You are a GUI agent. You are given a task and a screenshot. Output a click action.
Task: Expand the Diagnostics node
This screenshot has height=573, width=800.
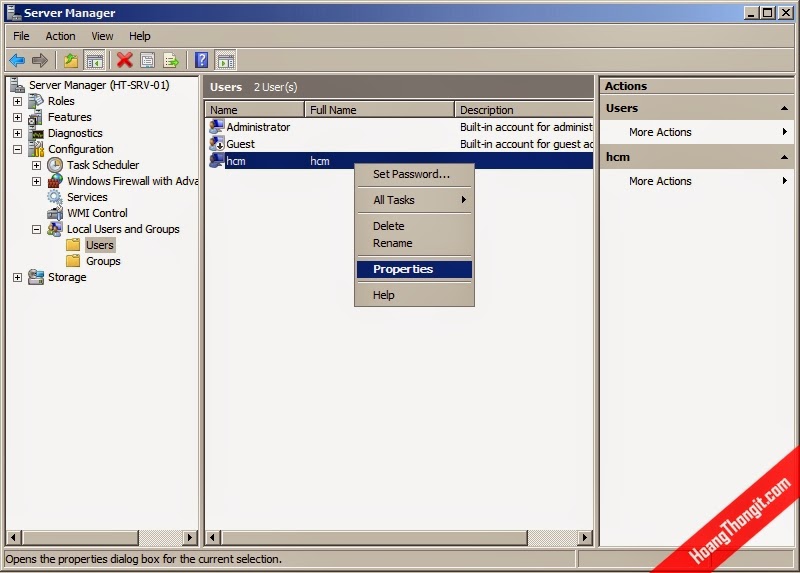tap(17, 133)
